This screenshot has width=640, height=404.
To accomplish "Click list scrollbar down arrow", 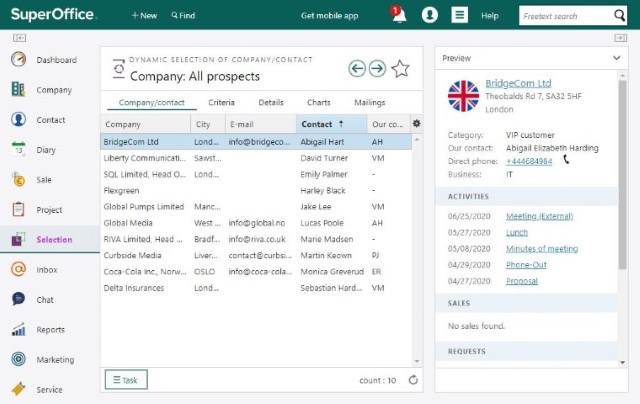I will (417, 361).
